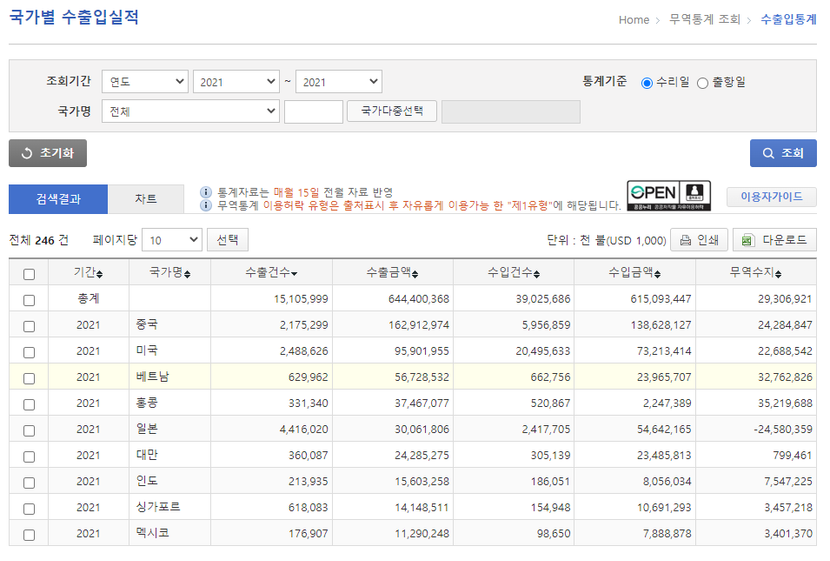Check the 중국 row checkbox

[29, 326]
